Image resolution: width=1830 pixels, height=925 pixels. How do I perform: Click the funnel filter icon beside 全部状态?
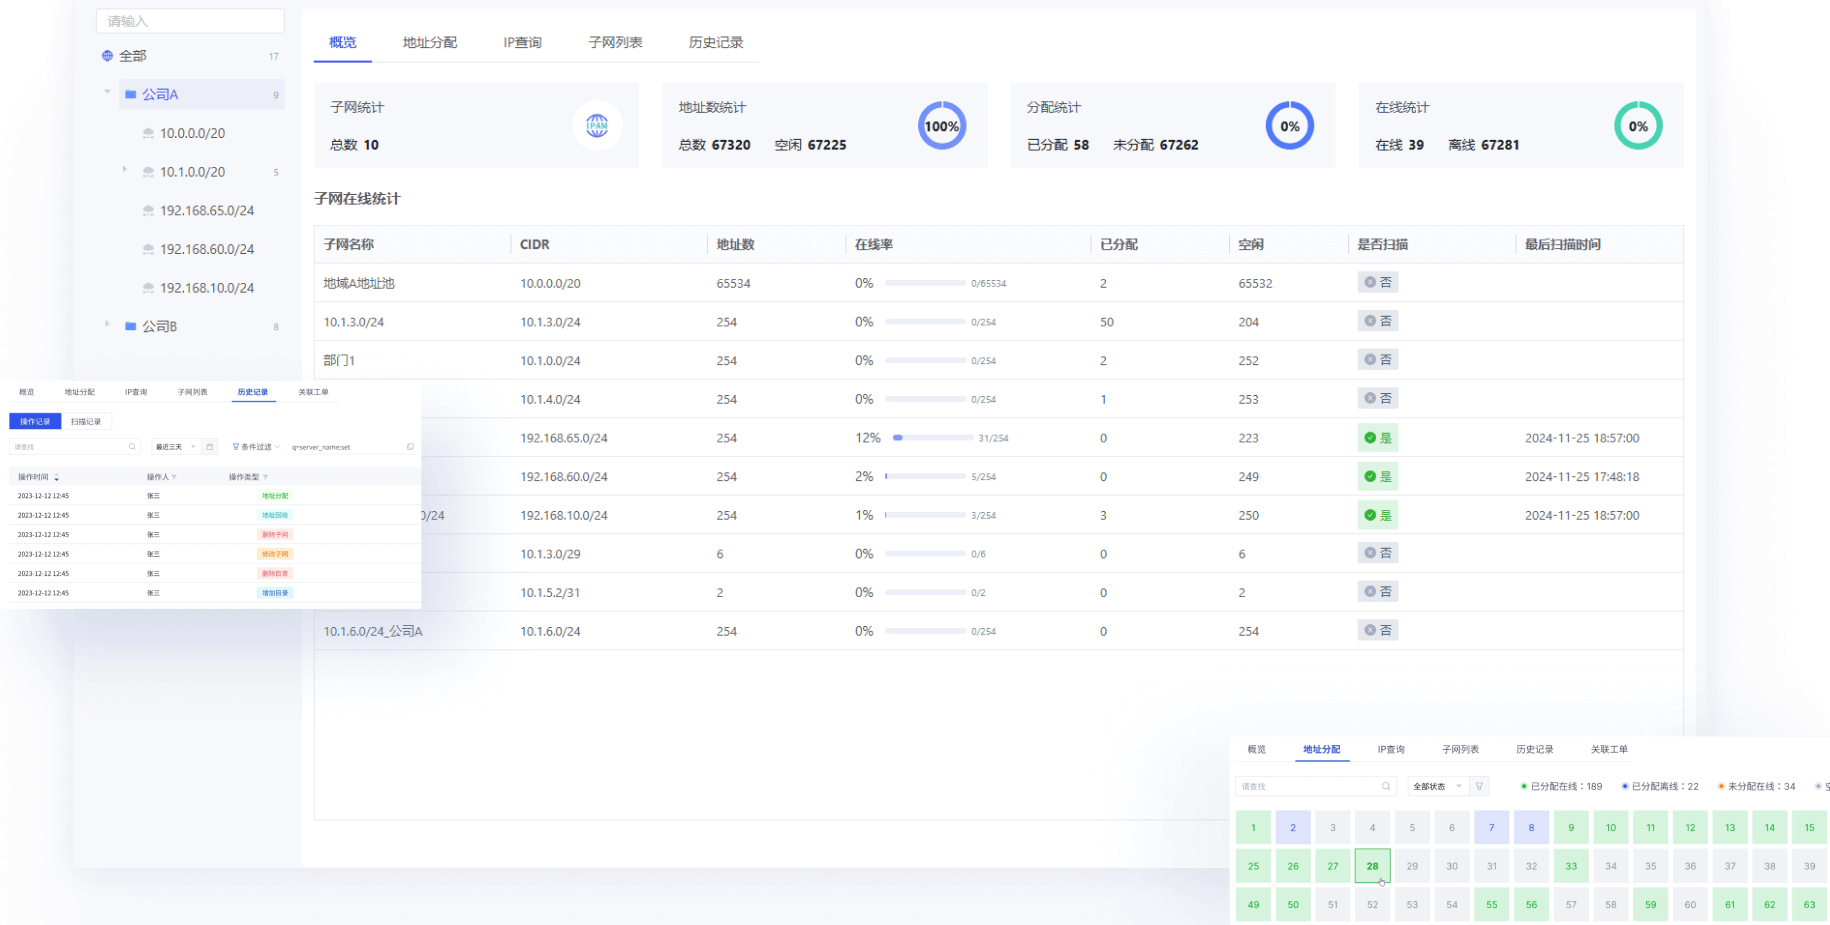[1479, 786]
